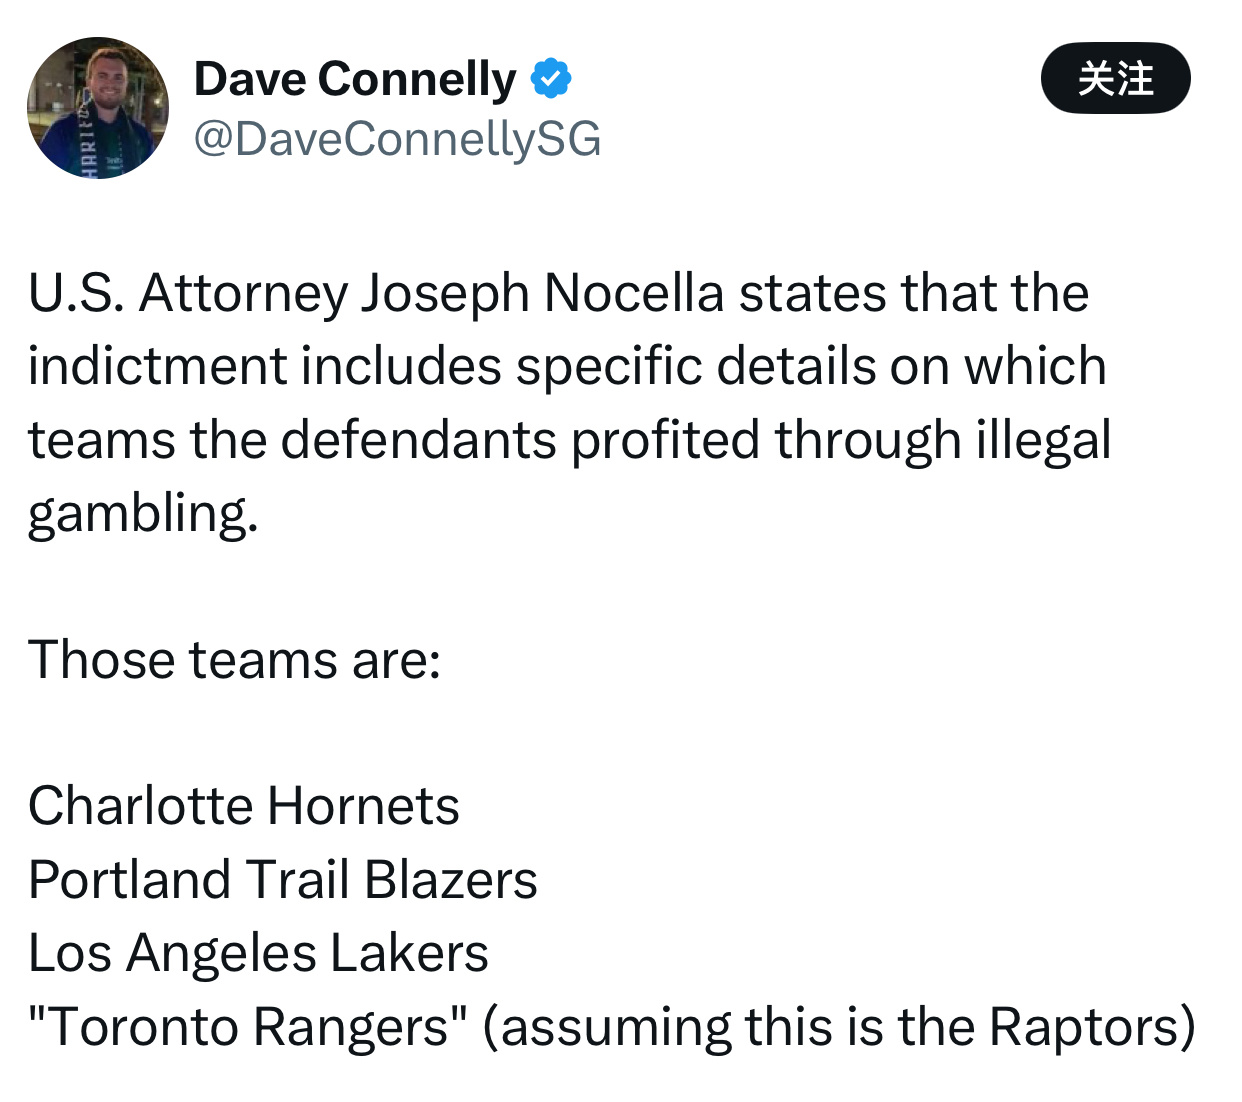
Task: Click the "Portland Trail Blazers" line
Action: 283,880
